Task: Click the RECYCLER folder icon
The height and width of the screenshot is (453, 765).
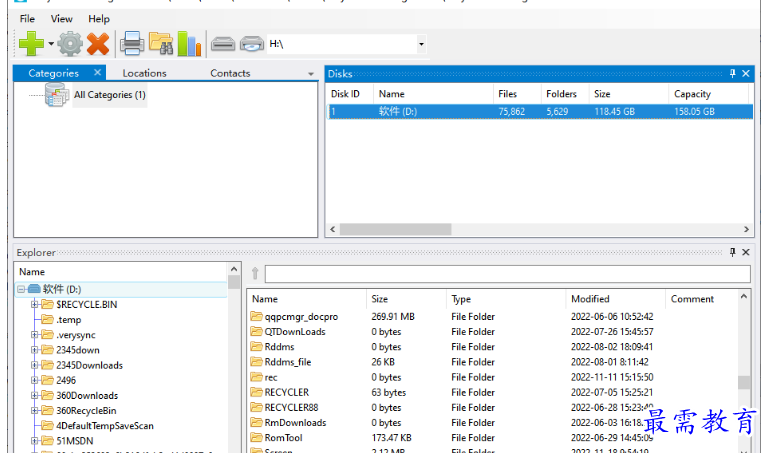Action: 257,392
